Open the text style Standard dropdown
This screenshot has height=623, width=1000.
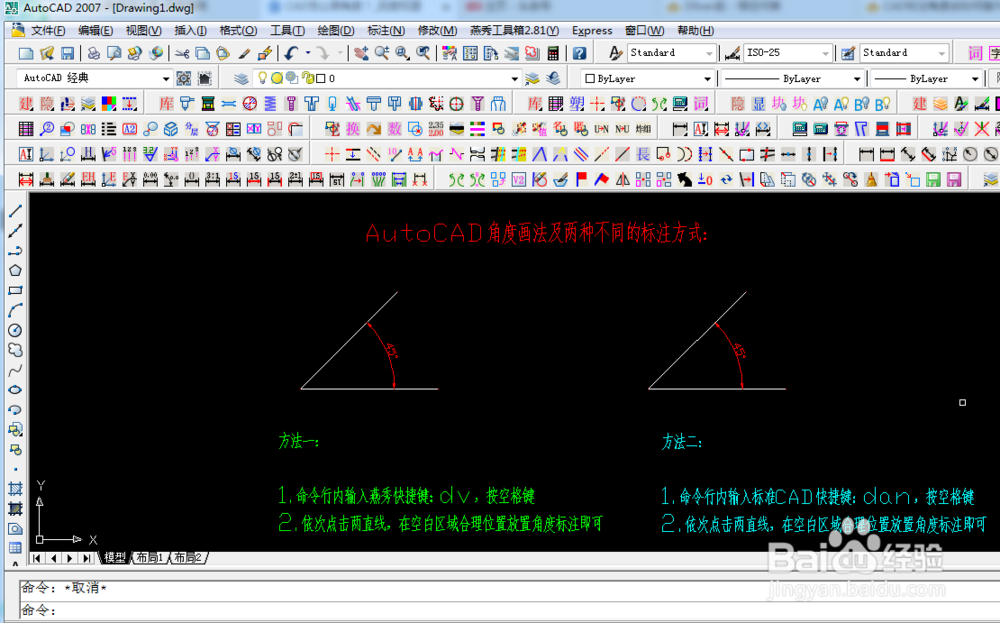click(x=709, y=53)
